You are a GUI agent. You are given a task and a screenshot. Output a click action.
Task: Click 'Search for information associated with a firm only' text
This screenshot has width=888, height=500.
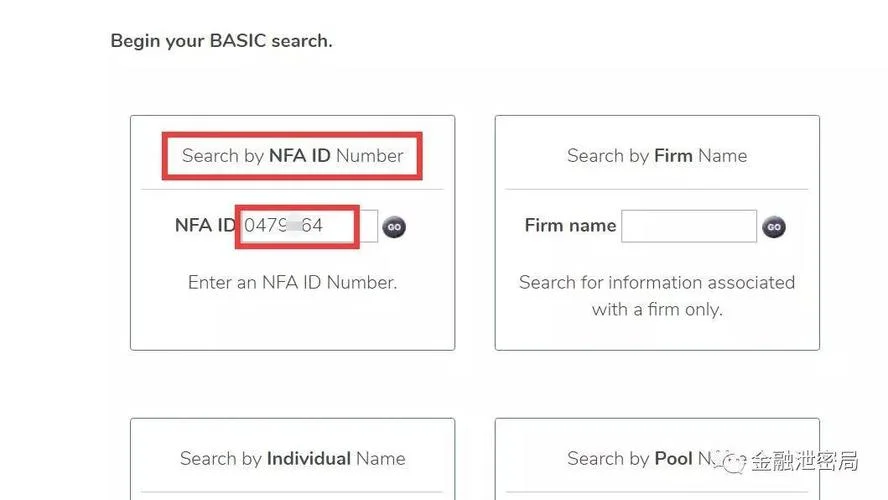657,296
